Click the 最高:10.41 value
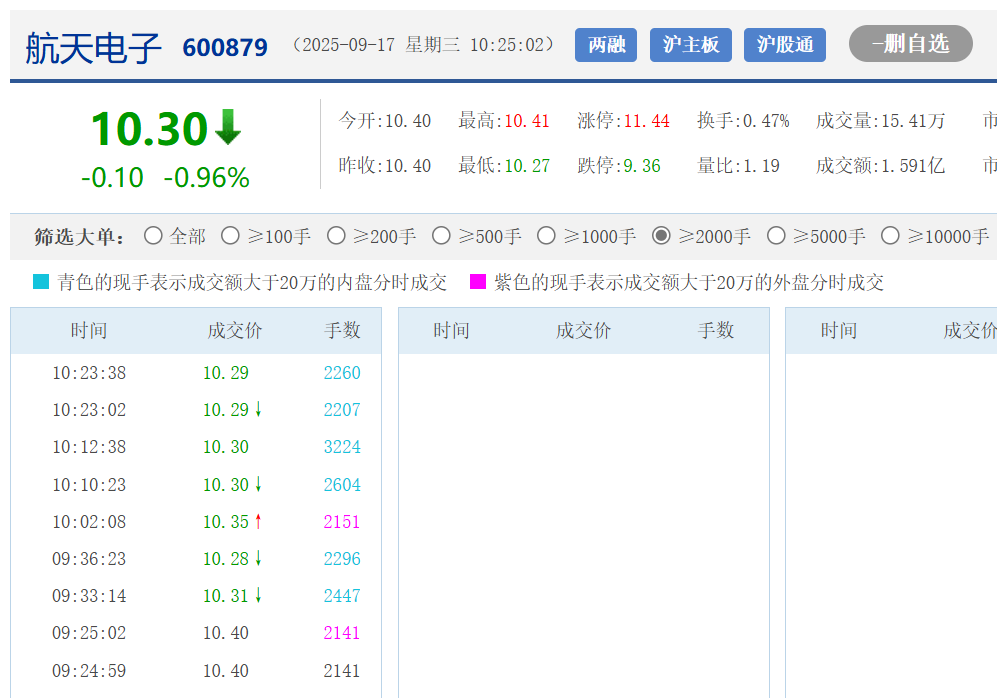The width and height of the screenshot is (997, 698). pyautogui.click(x=504, y=121)
